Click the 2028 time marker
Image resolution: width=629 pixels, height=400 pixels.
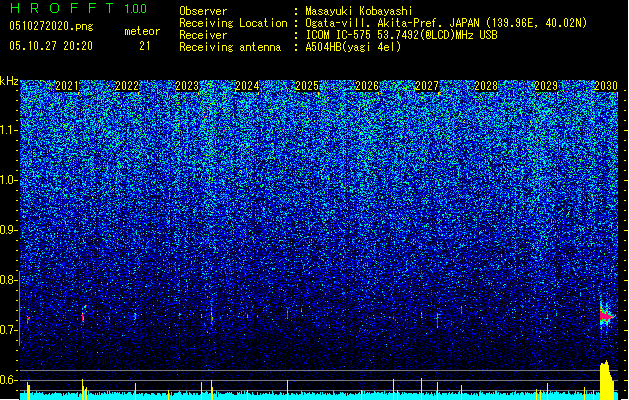[486, 86]
